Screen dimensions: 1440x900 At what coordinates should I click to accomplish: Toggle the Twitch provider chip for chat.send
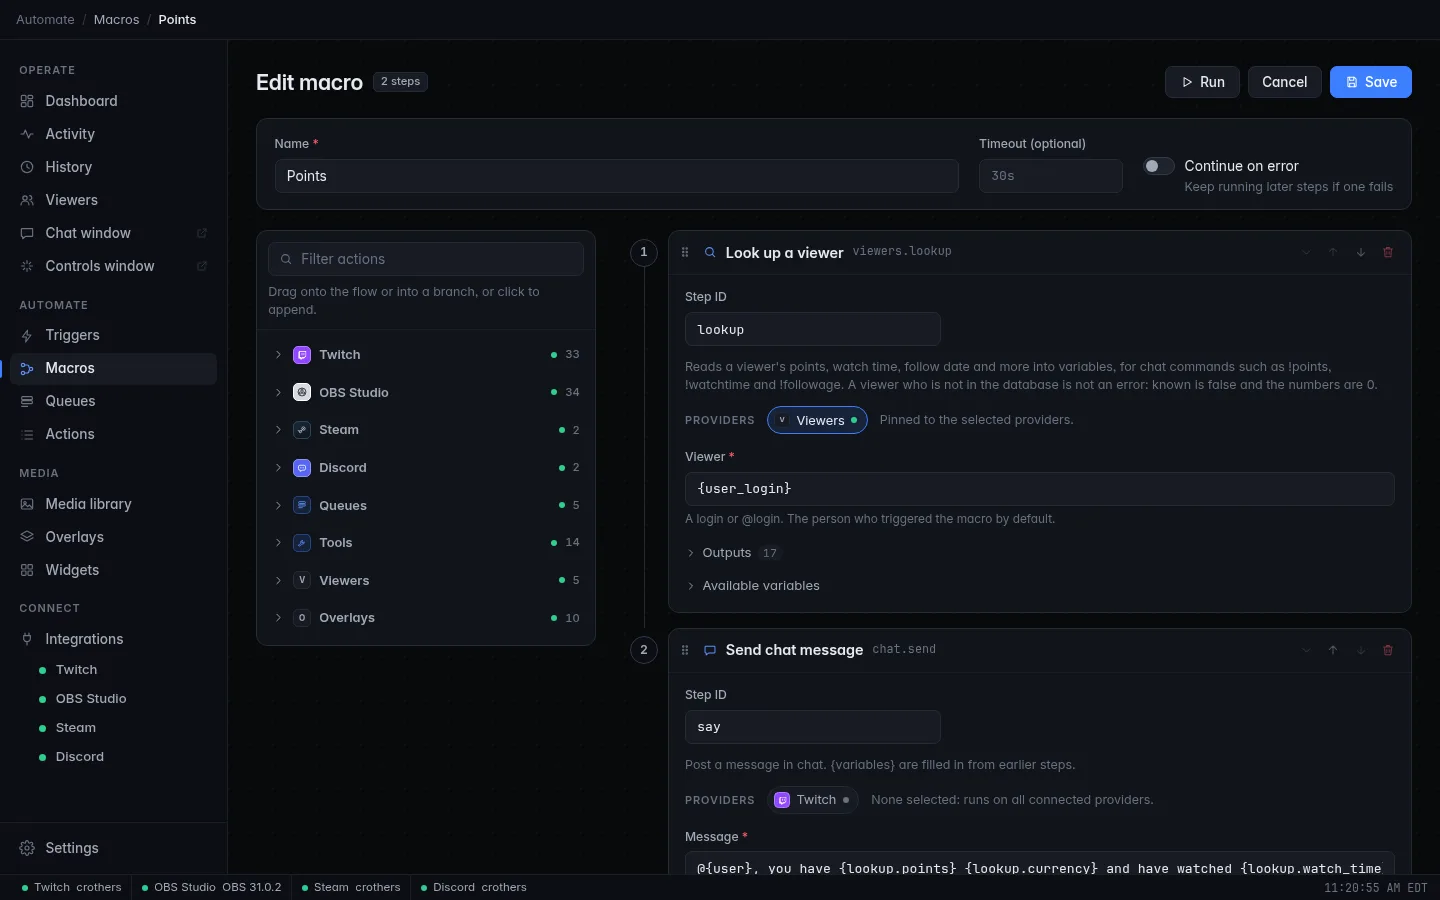click(x=813, y=800)
